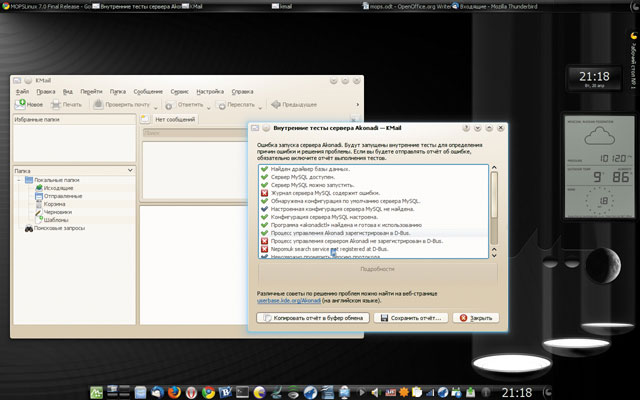Open the Файл menu in KMail
This screenshot has width=640, height=400.
click(x=22, y=91)
